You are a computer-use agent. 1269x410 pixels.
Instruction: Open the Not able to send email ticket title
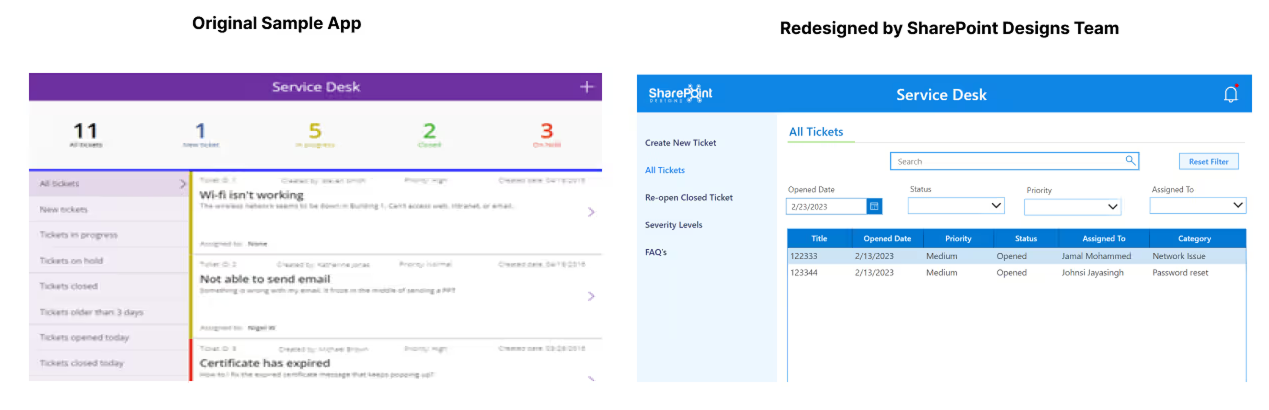pyautogui.click(x=265, y=279)
